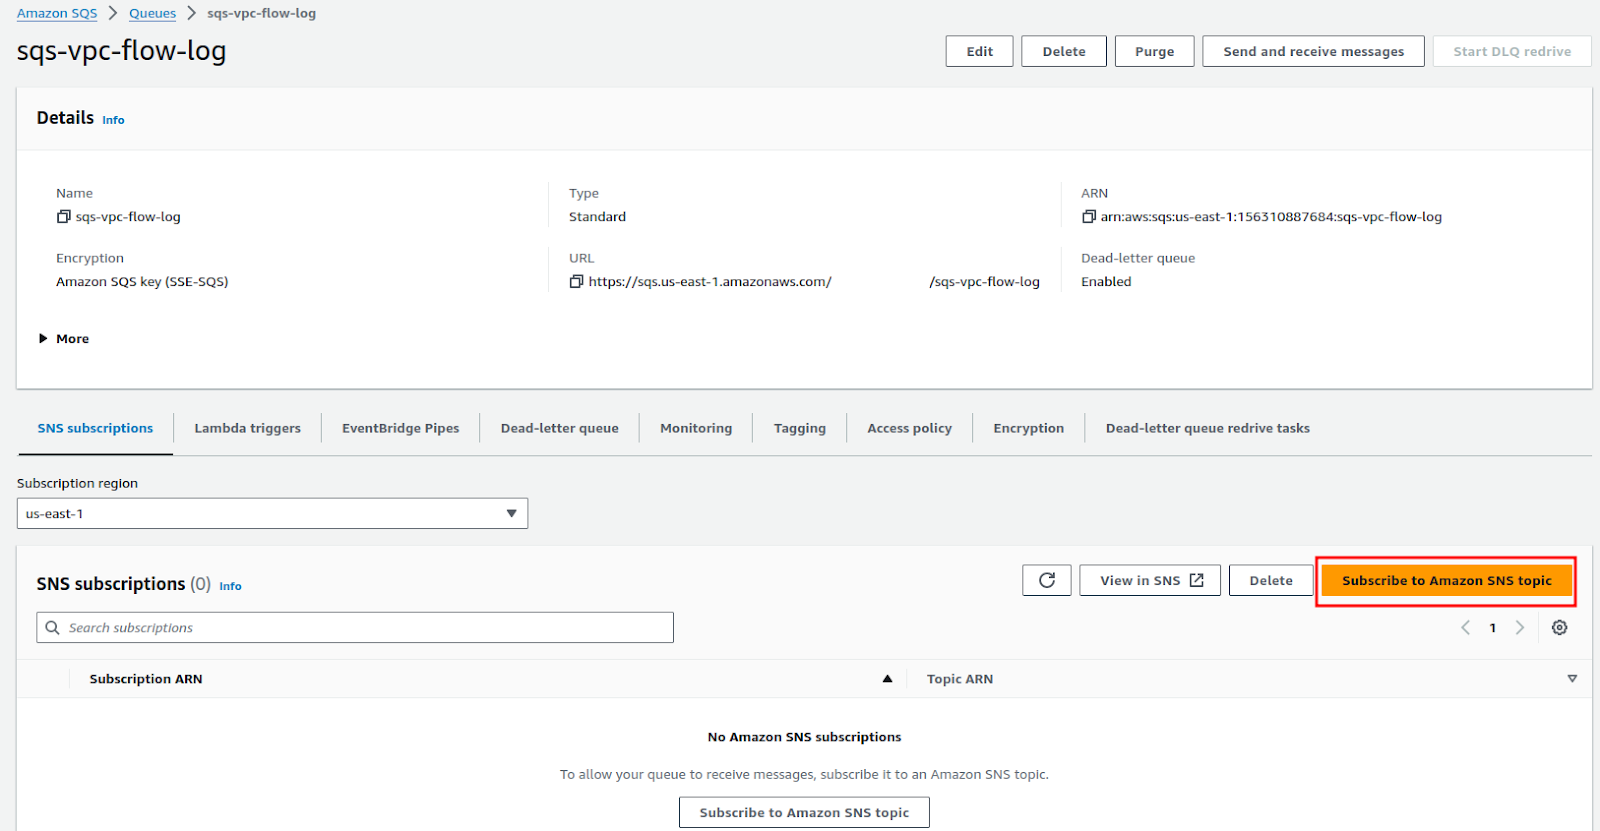Open Send and receive messages
The image size is (1600, 831).
1313,51
